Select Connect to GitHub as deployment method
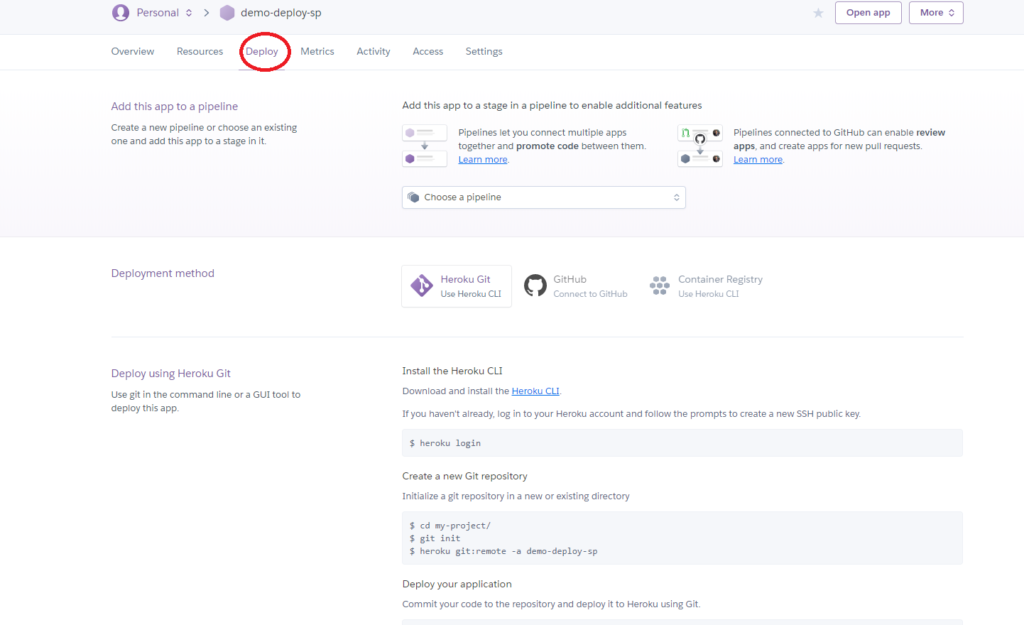This screenshot has height=625, width=1024. click(574, 285)
